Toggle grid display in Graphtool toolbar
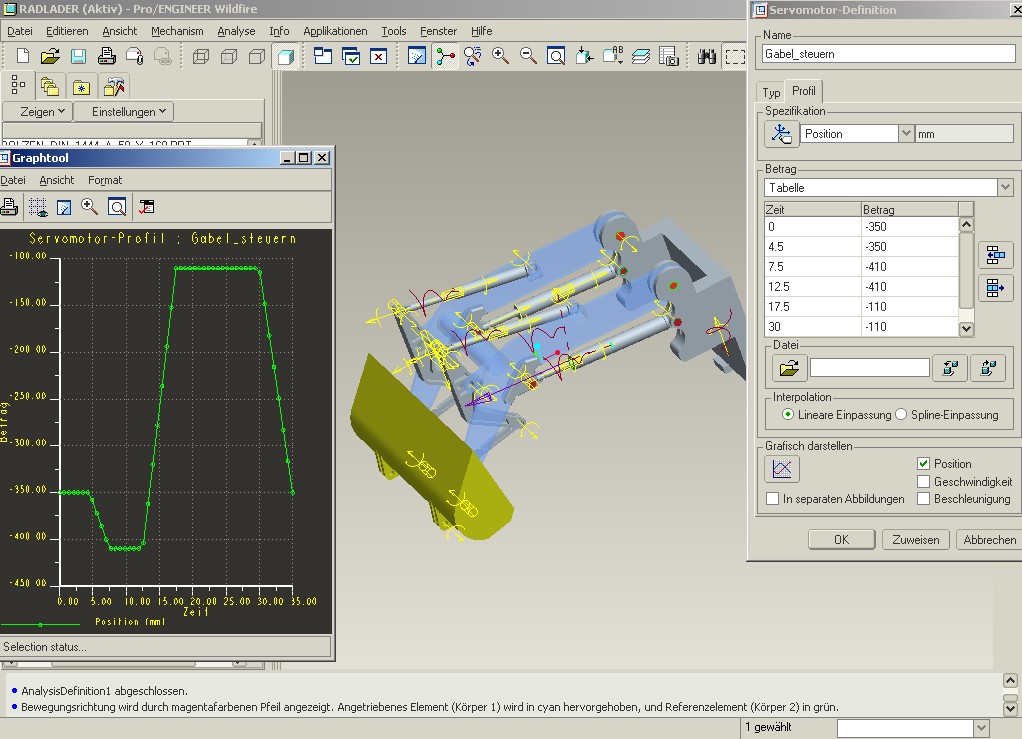 point(38,207)
